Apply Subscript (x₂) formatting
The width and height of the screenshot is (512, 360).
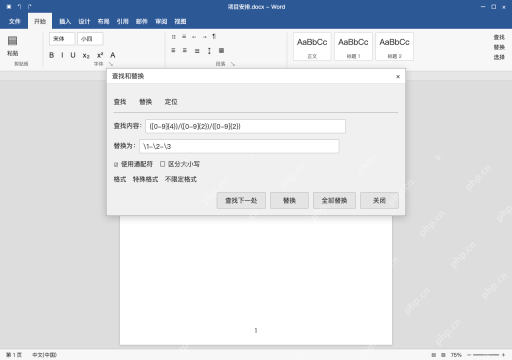coord(86,56)
